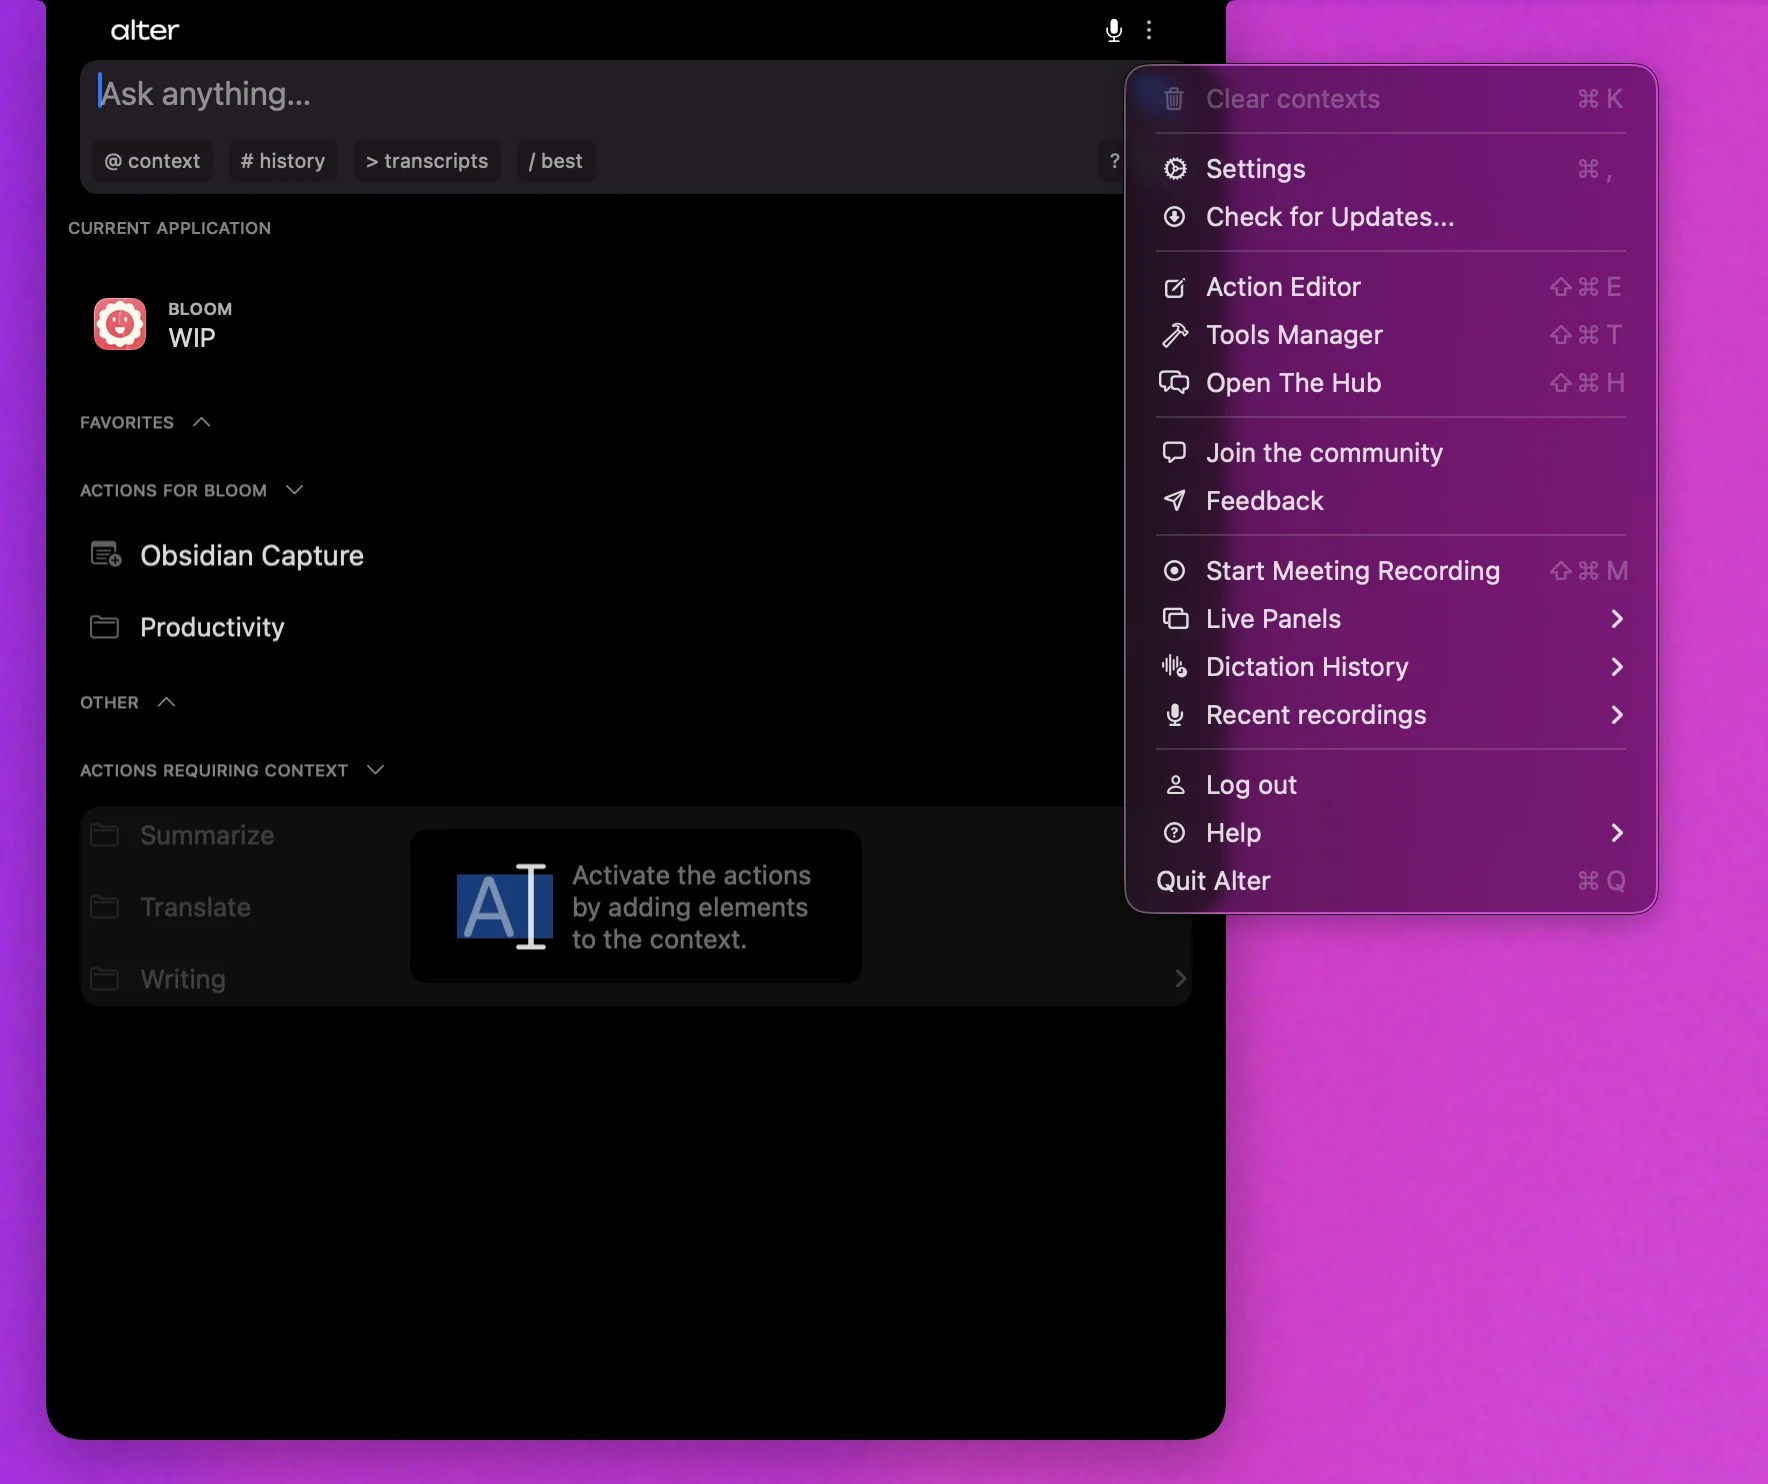Click Join the community
This screenshot has height=1484, width=1768.
(x=1324, y=452)
